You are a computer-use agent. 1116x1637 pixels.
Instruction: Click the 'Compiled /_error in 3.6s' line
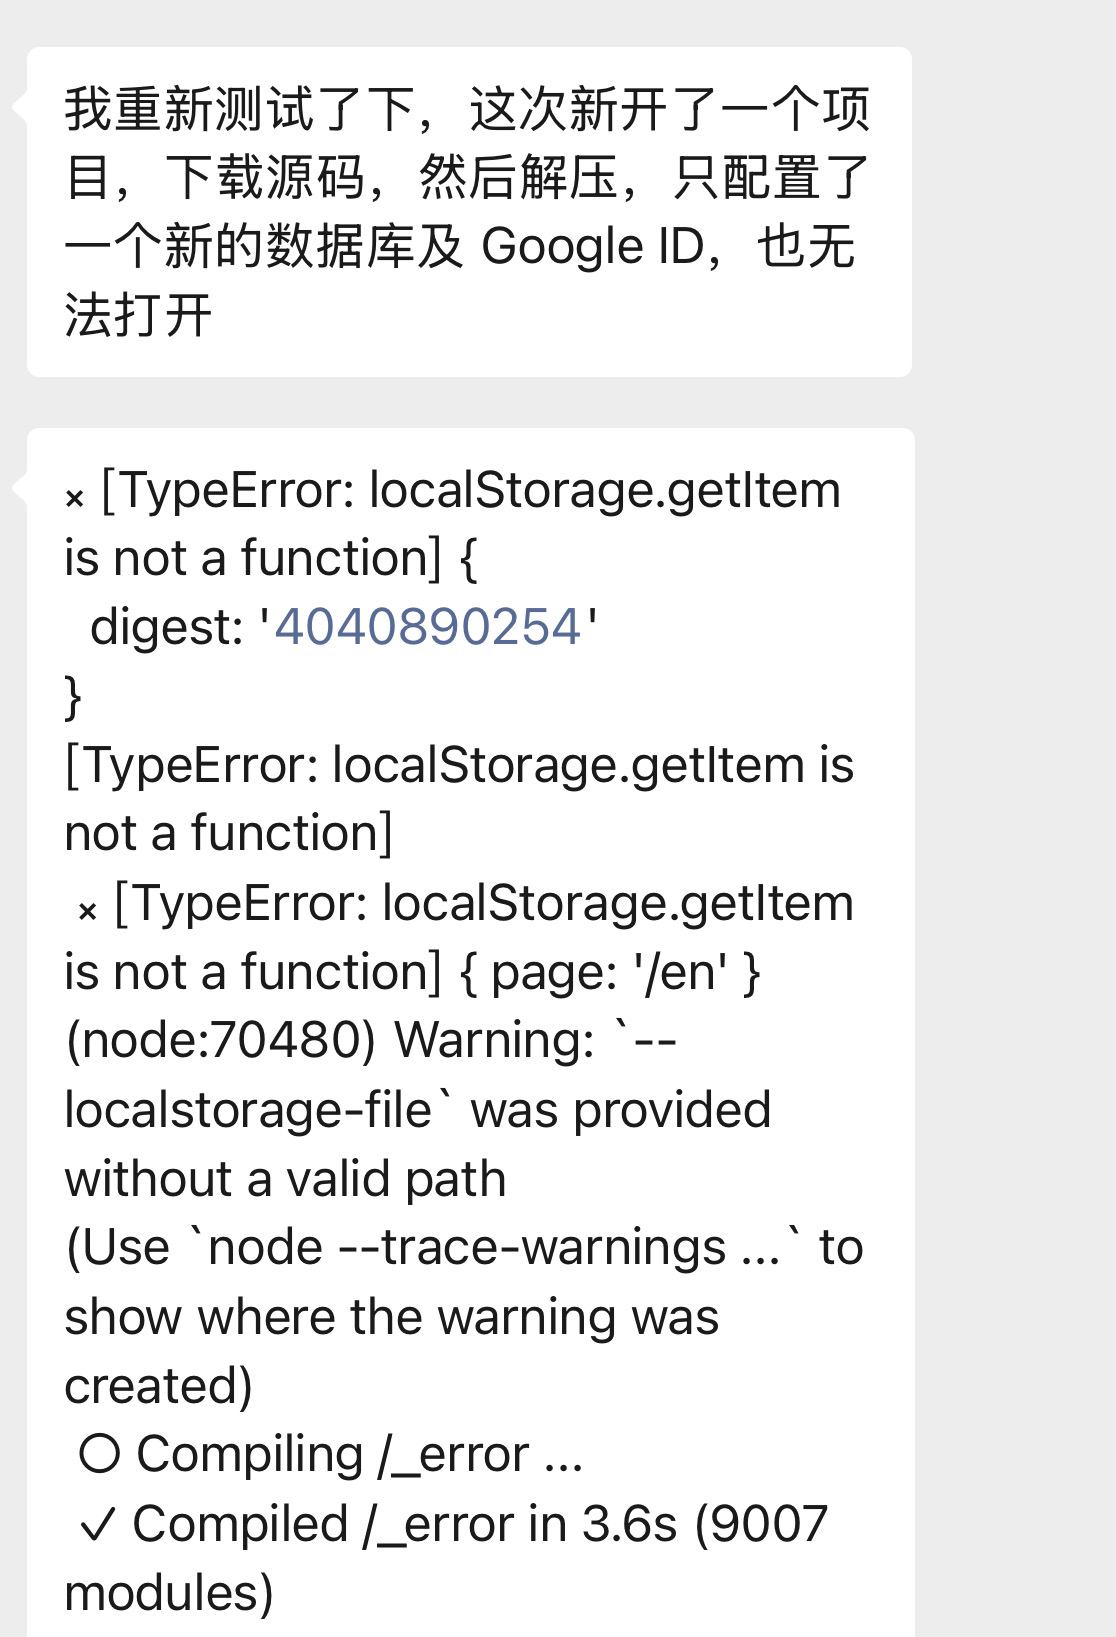pyautogui.click(x=405, y=1524)
